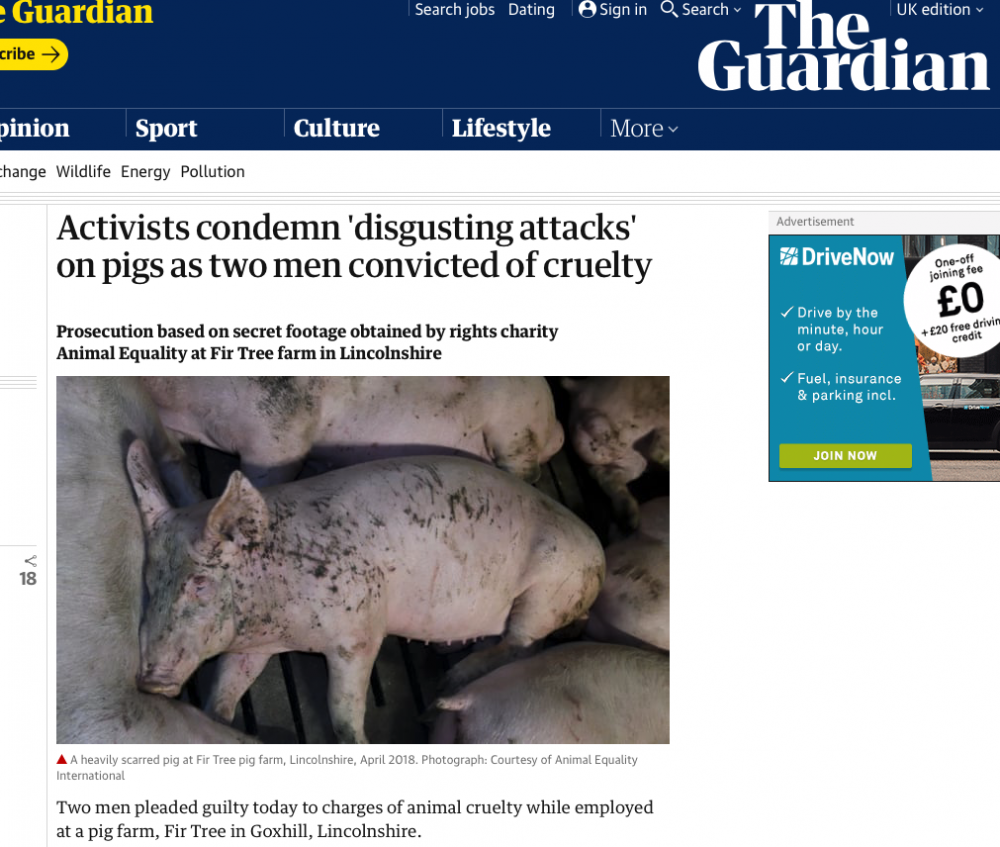Click the DriveNow logo in advertisement
Viewport: 1000px width, 847px height.
[837, 257]
